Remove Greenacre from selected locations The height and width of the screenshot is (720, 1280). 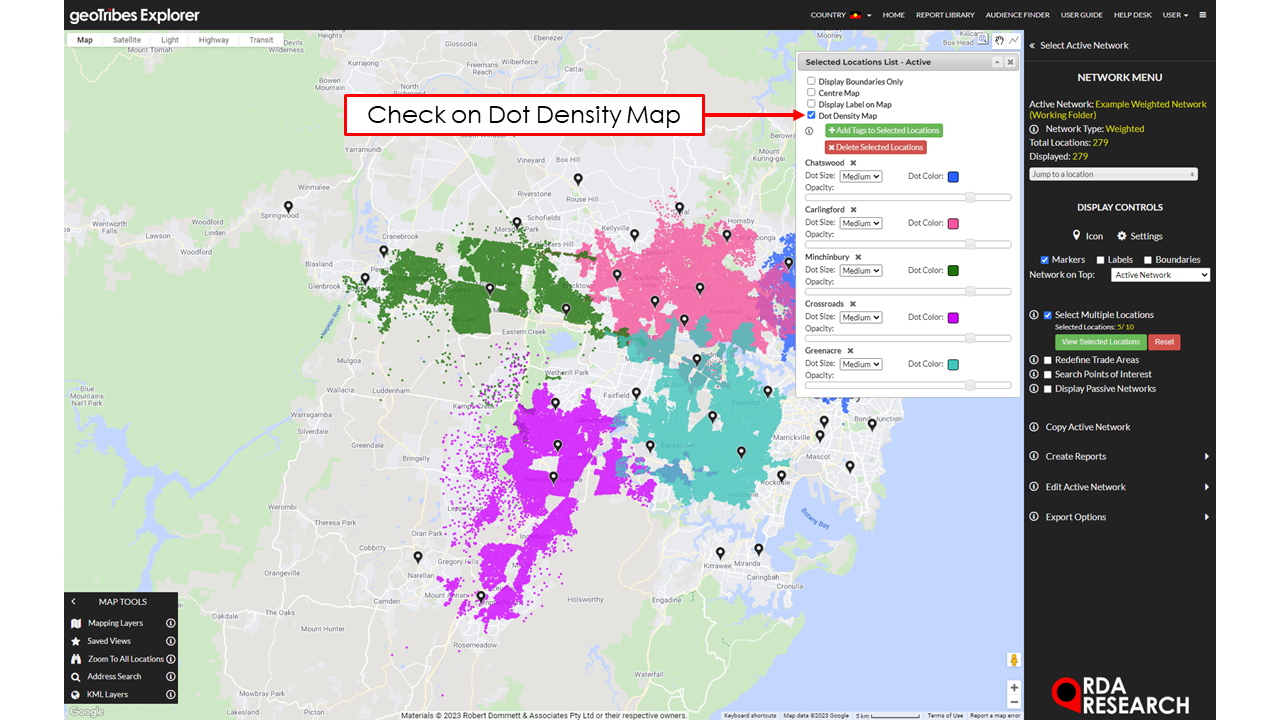(851, 351)
